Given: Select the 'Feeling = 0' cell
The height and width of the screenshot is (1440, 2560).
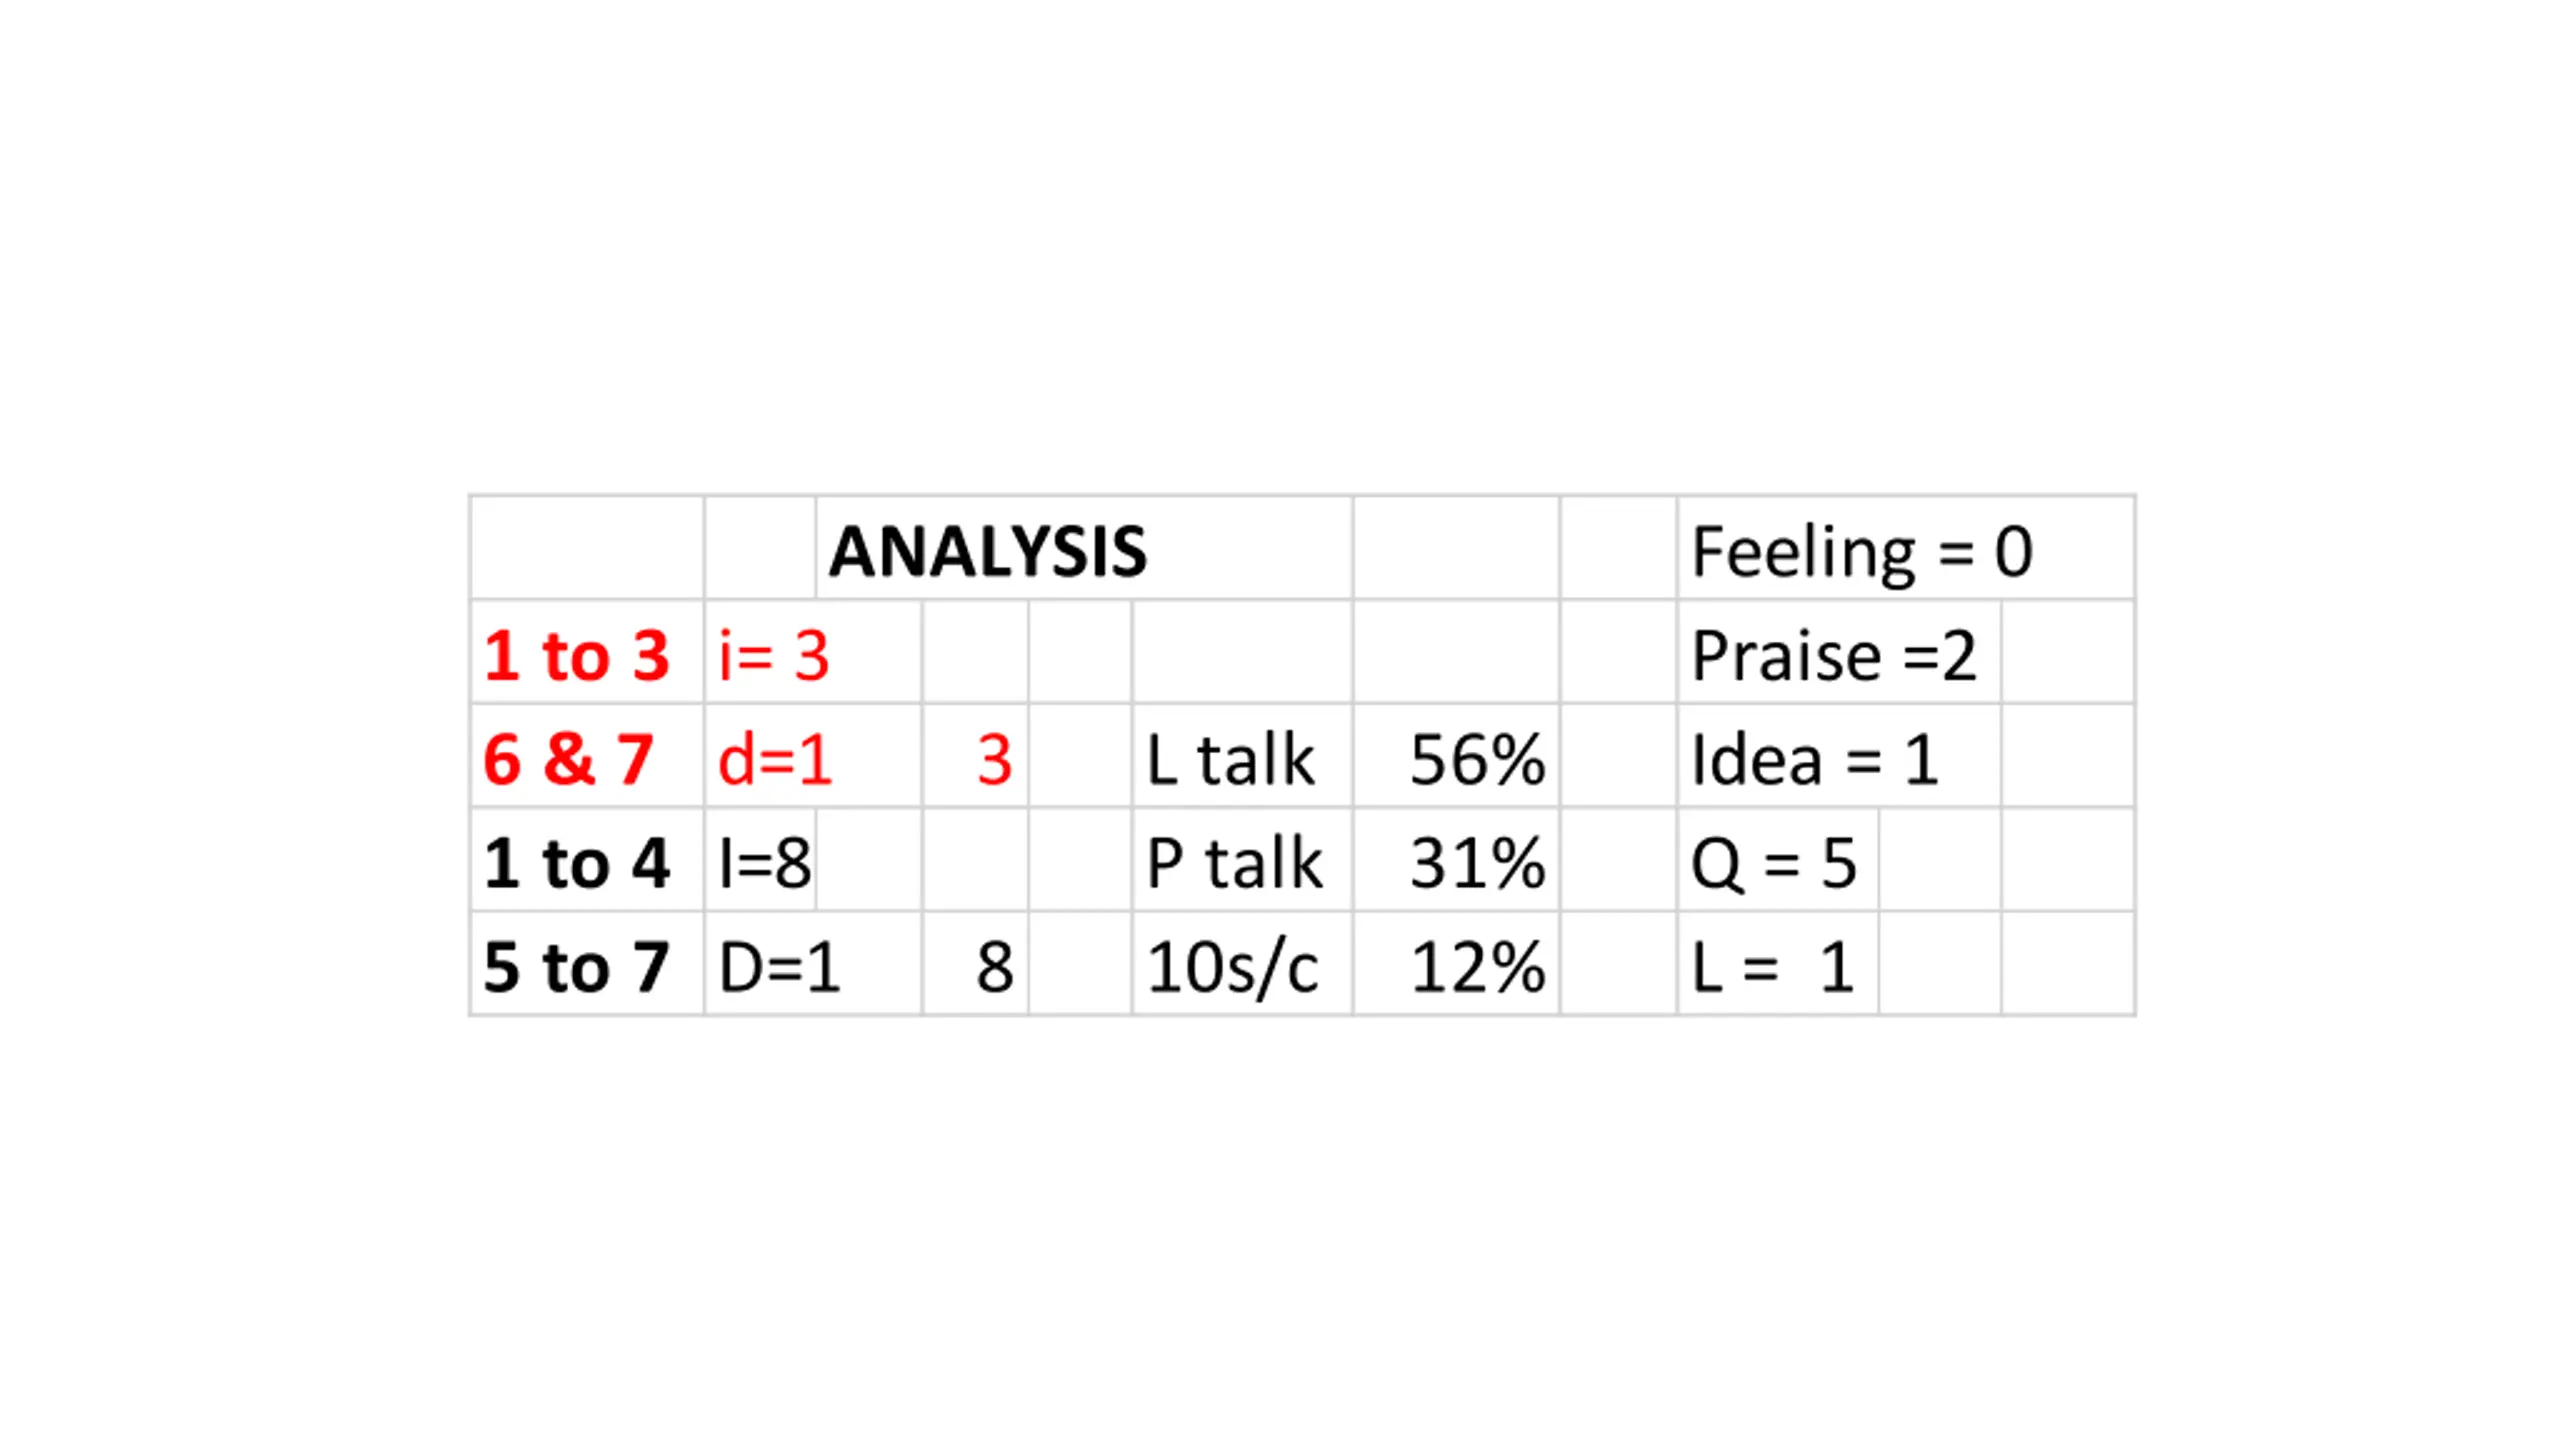Looking at the screenshot, I should click(x=1906, y=549).
